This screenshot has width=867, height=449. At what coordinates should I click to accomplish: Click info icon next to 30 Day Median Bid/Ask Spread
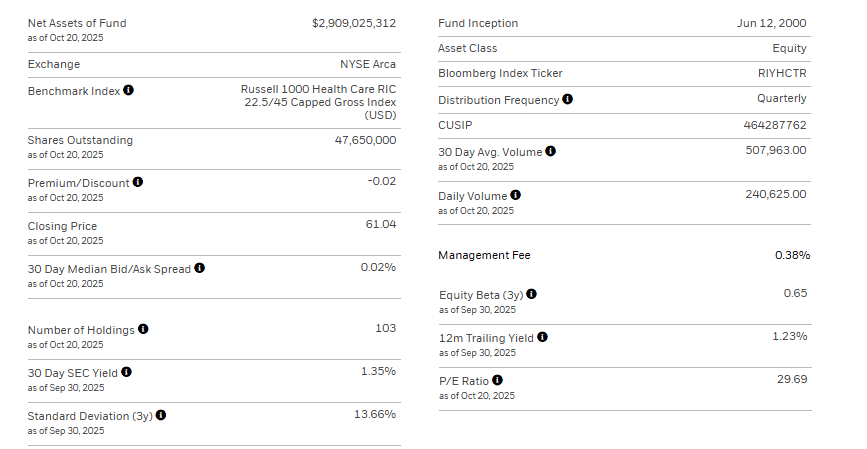[200, 269]
